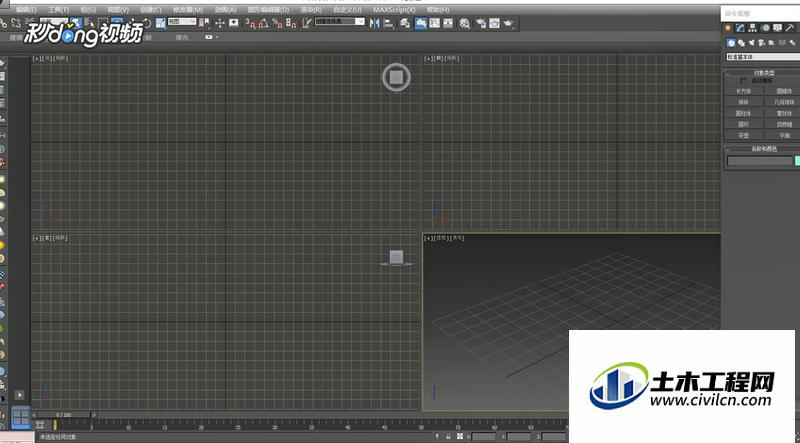Open the 动画(A) menu
This screenshot has width=800, height=443.
coord(226,10)
